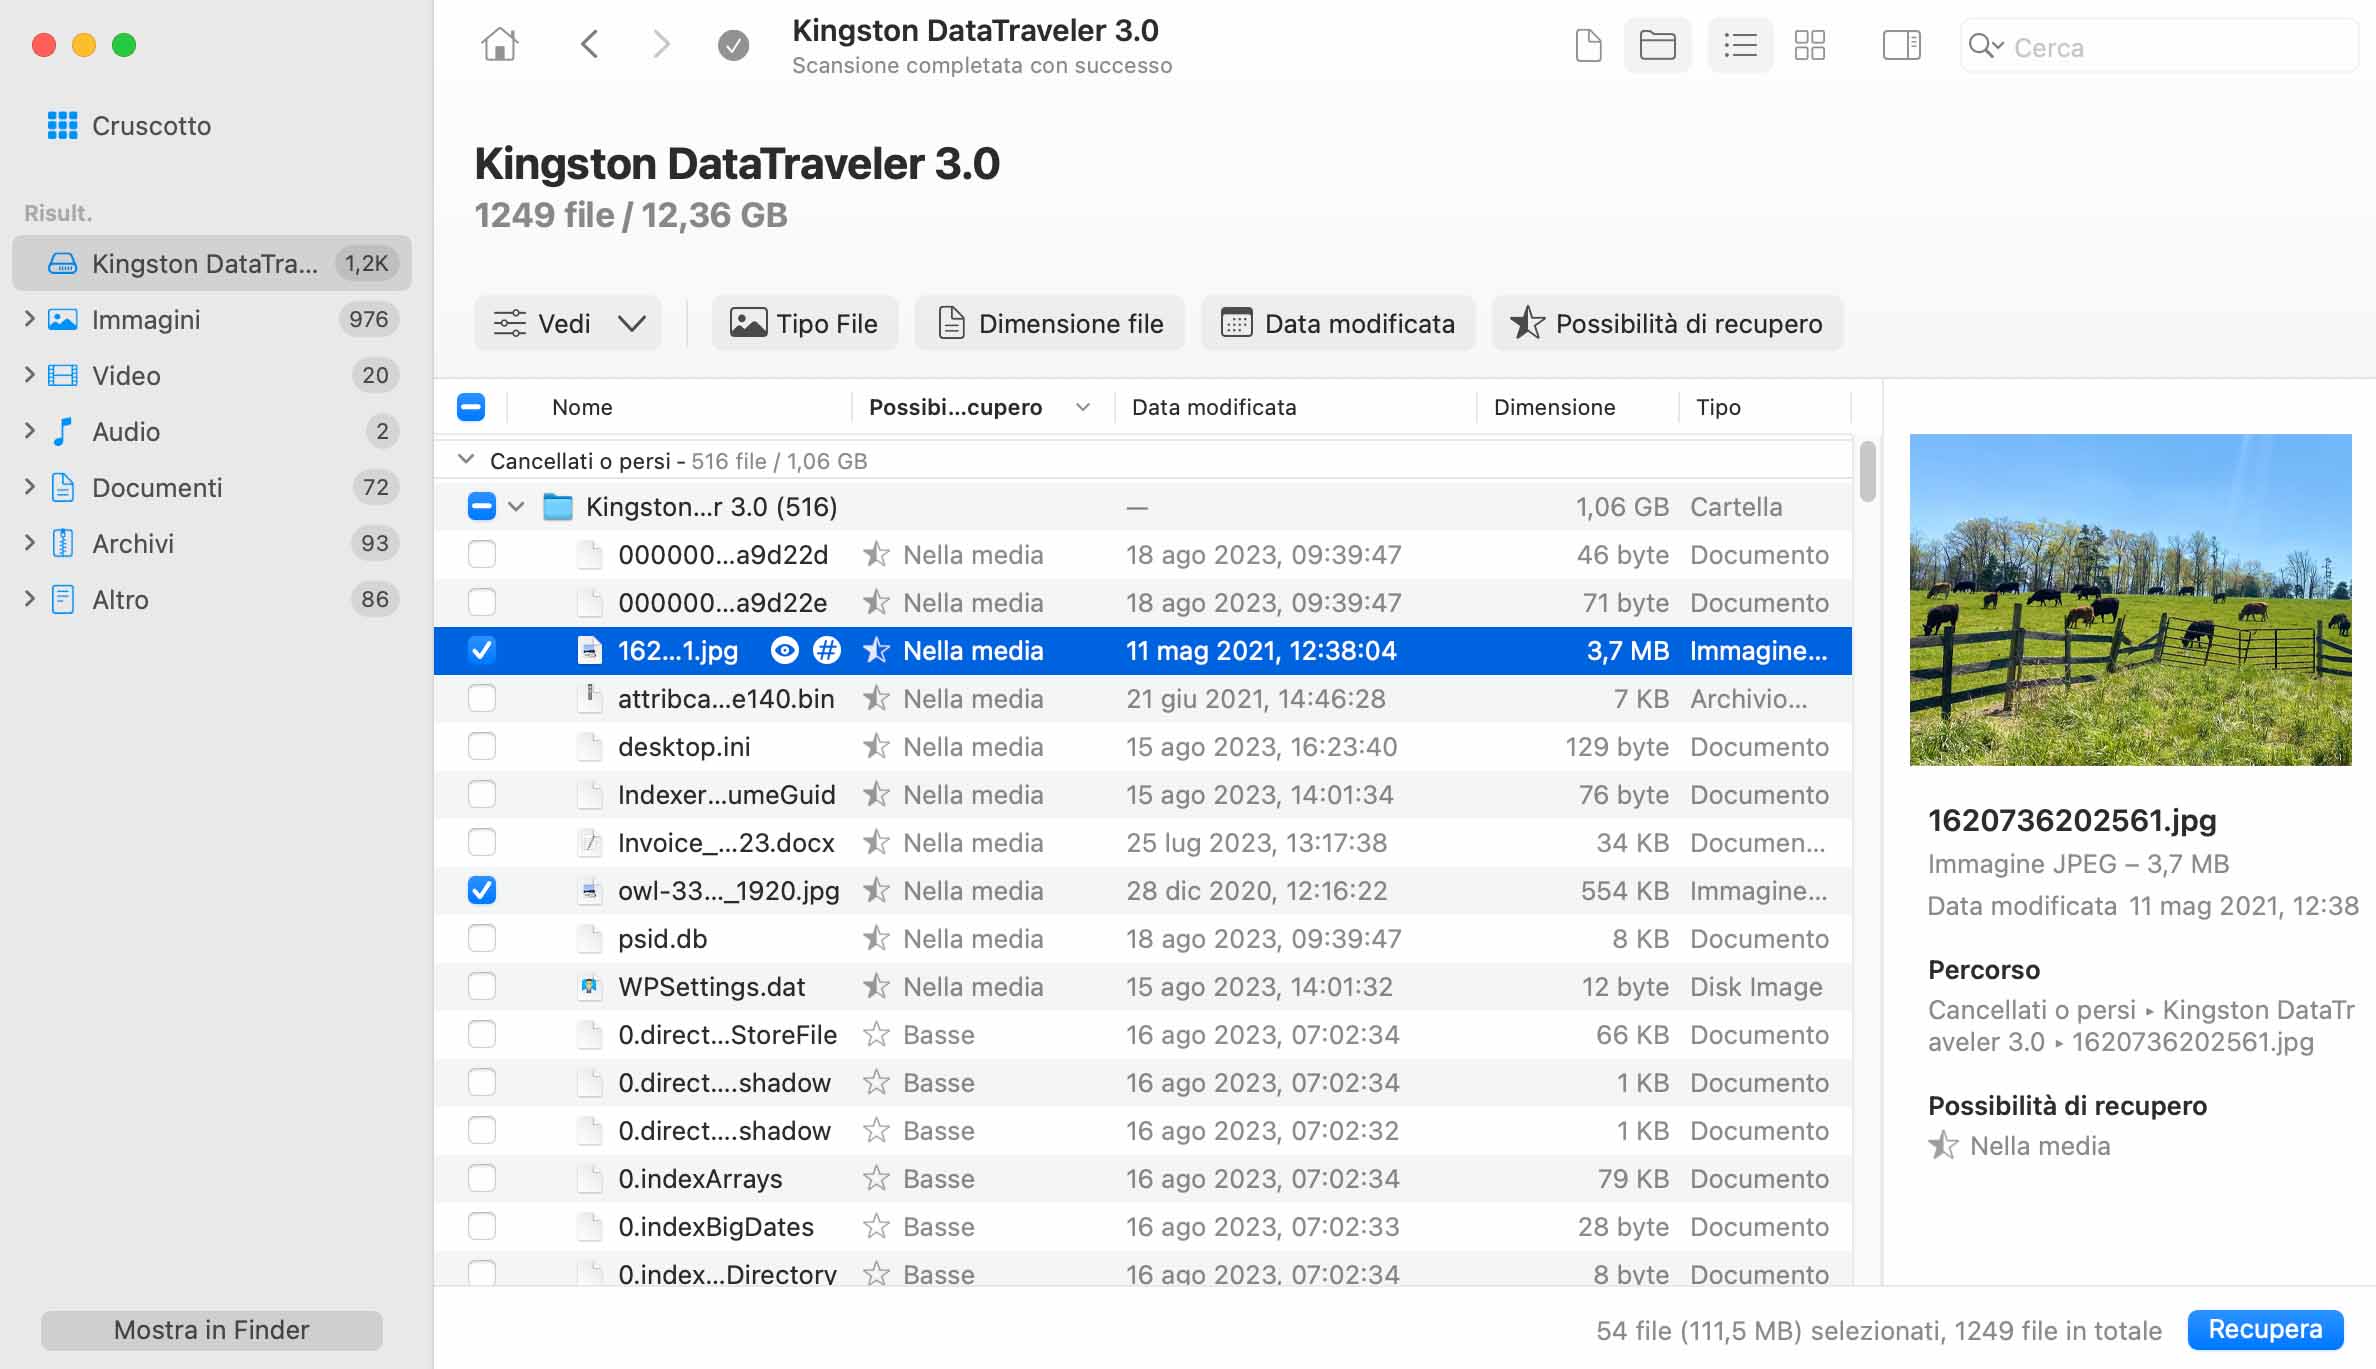Click the Video filmstrip icon

[x=63, y=376]
